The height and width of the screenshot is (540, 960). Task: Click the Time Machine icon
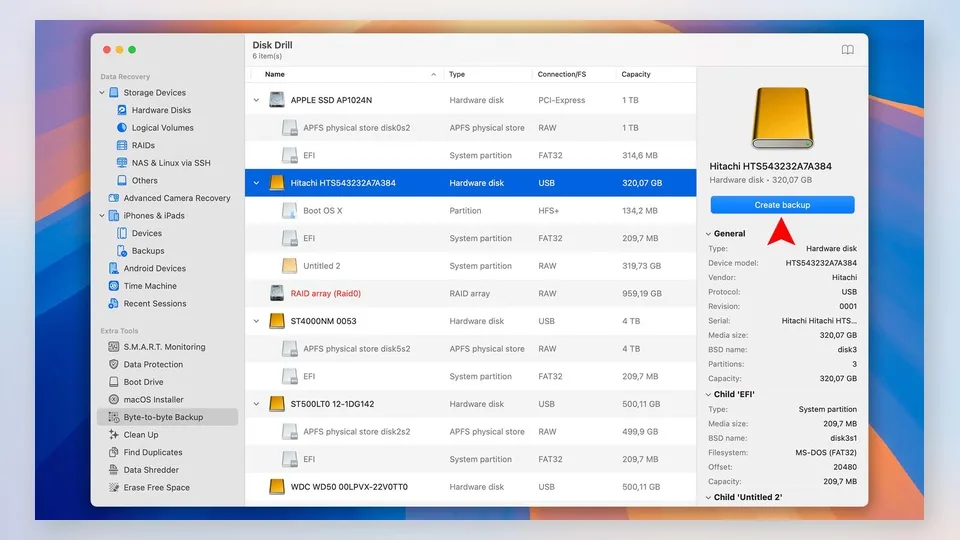[x=113, y=286]
